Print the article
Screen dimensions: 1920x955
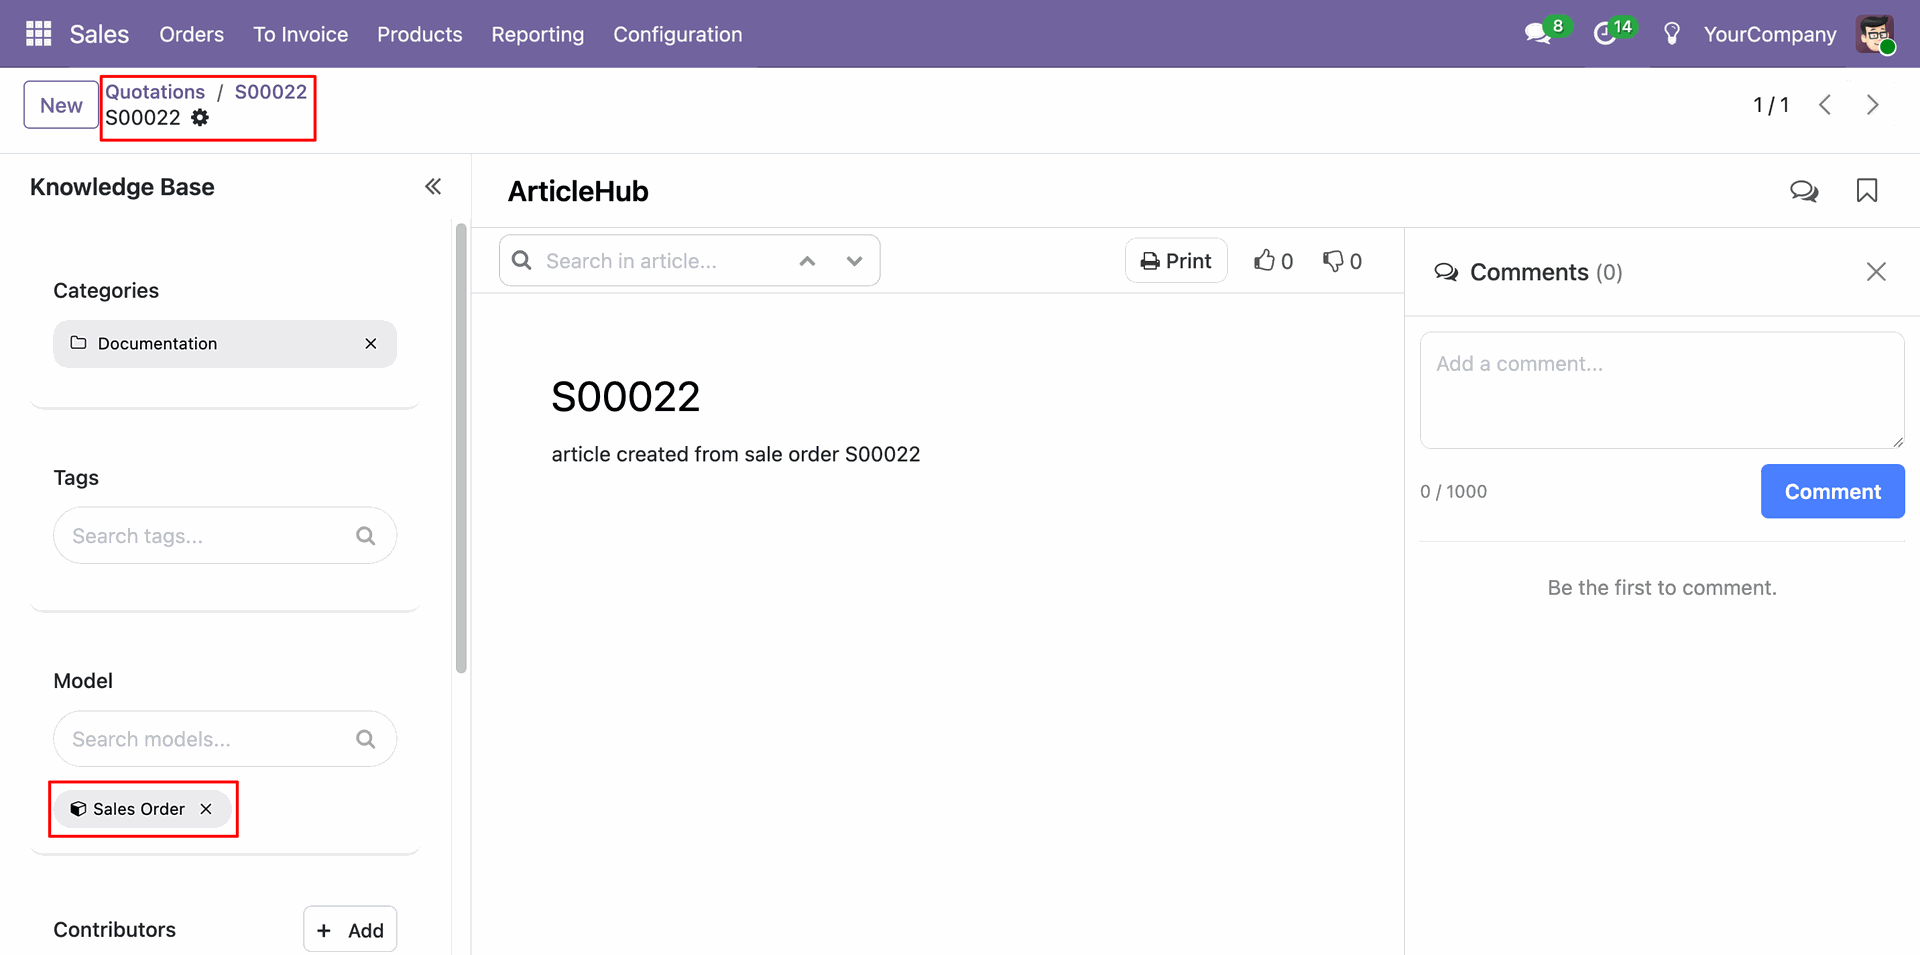coord(1176,261)
